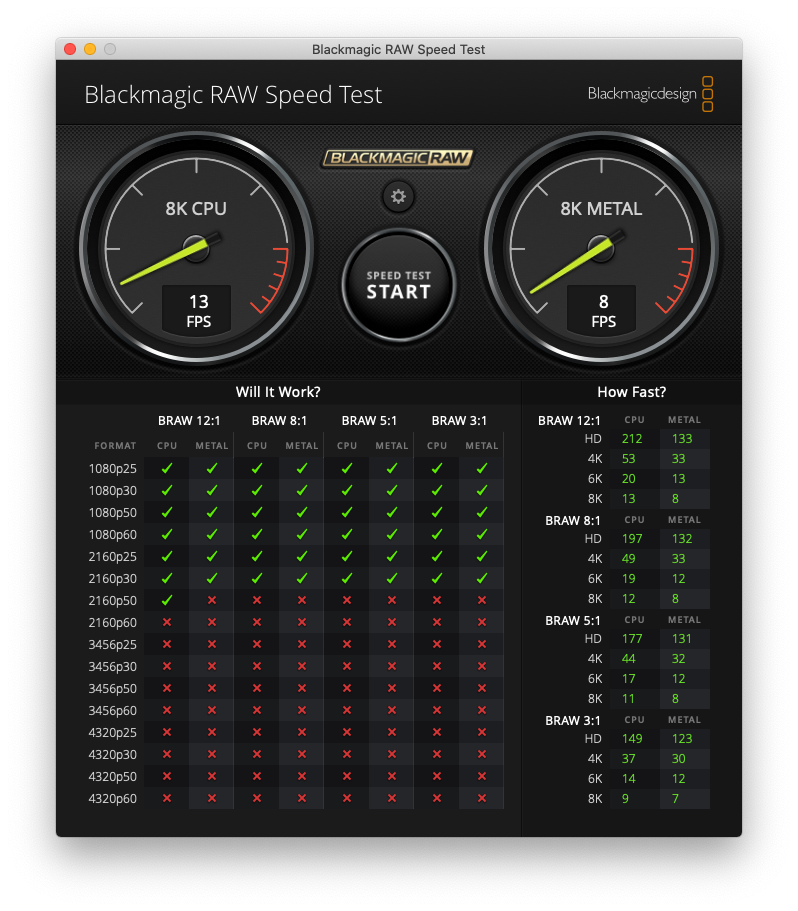Click the window title bar text

(x=398, y=50)
